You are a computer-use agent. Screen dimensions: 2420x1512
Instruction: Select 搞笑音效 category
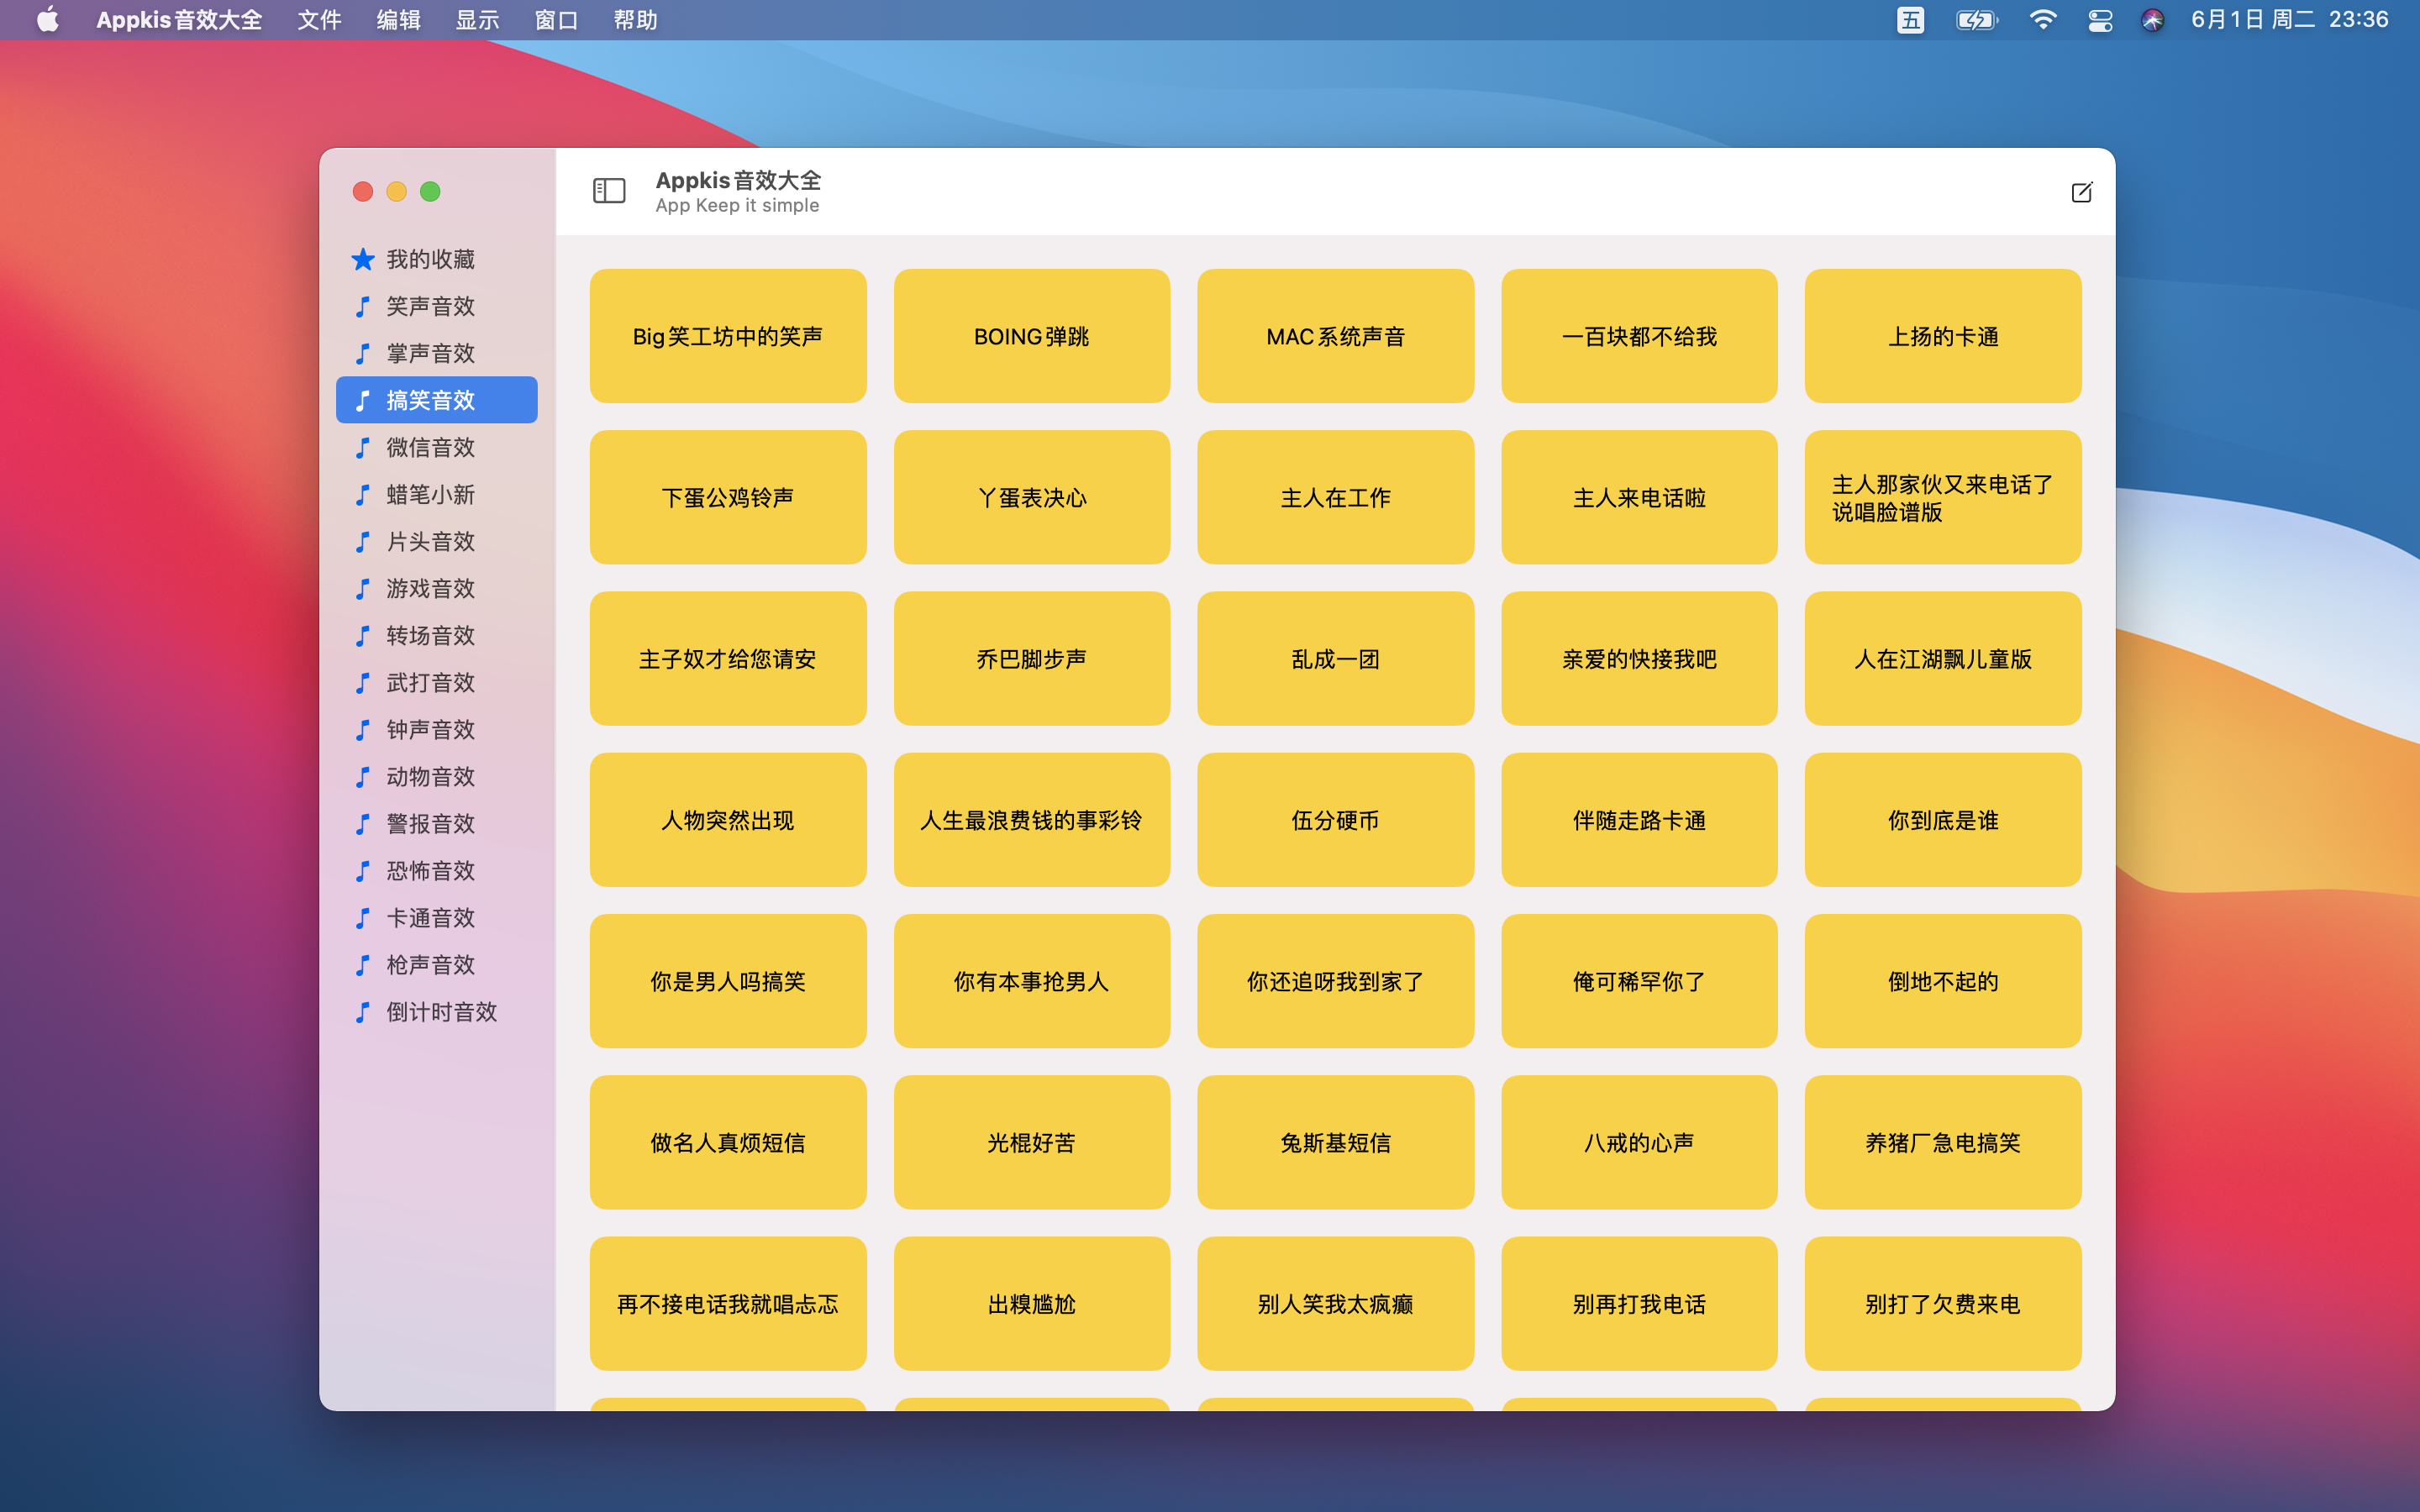coord(437,400)
